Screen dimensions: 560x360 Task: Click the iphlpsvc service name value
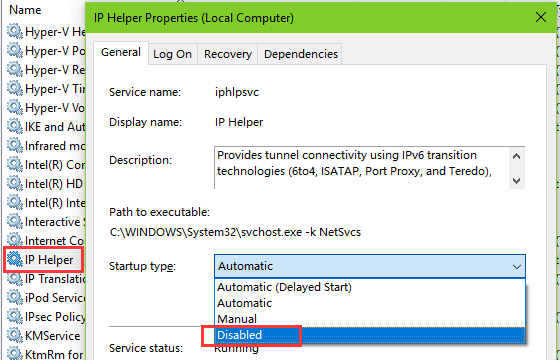(x=237, y=92)
